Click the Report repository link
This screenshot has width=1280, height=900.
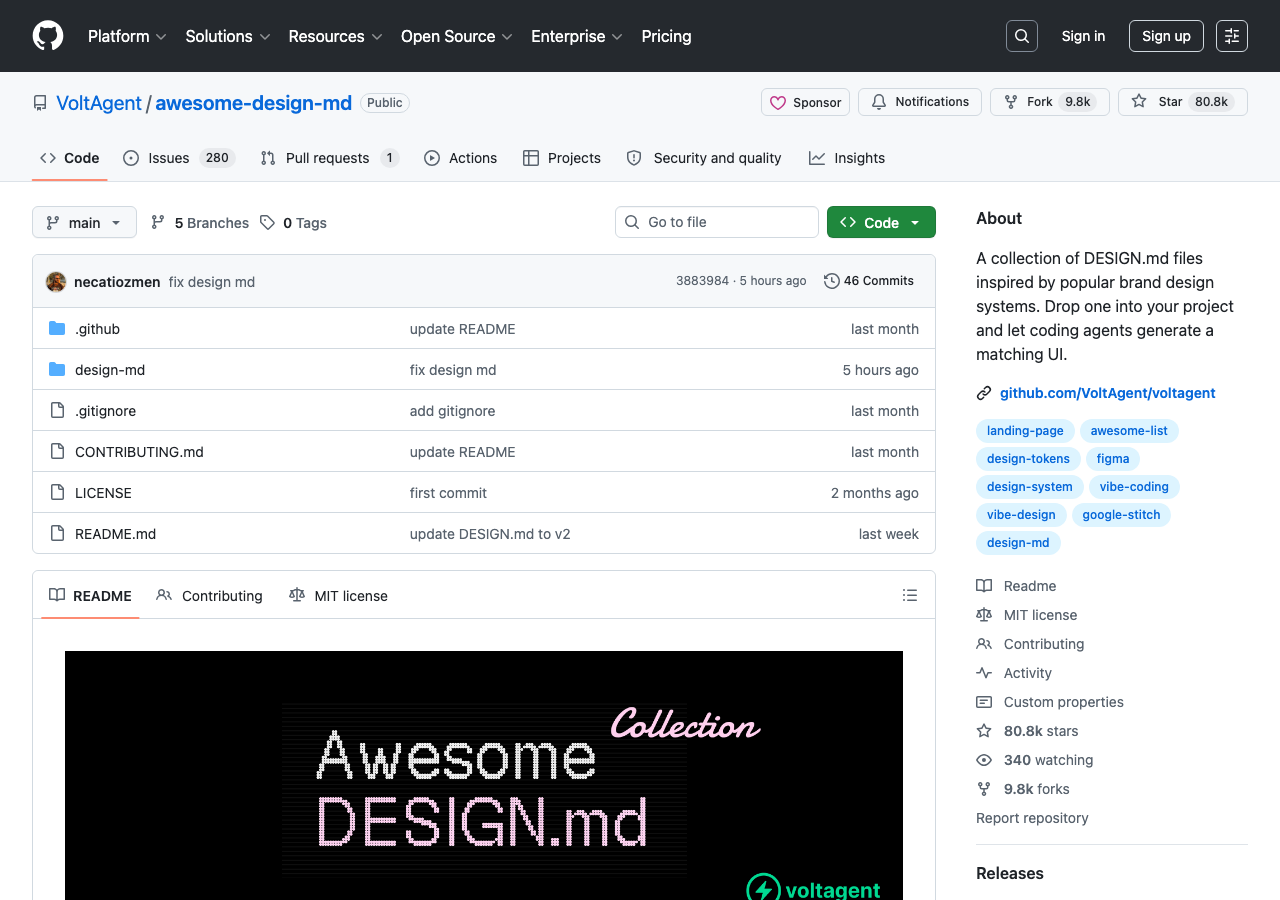point(1032,818)
